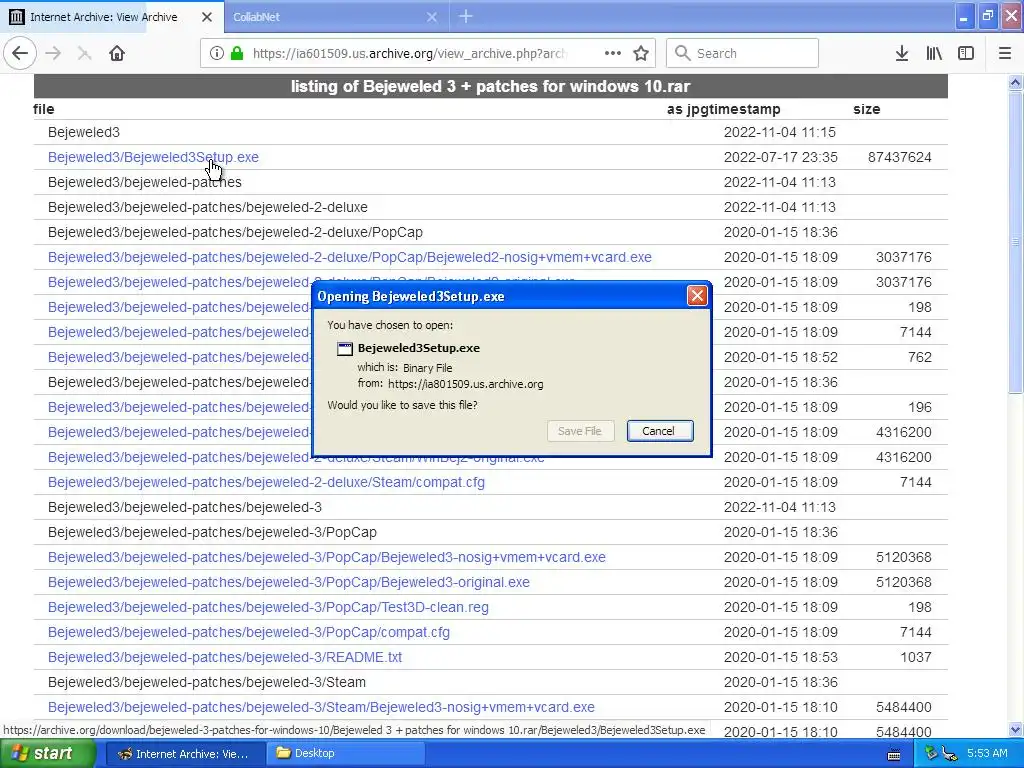Open a new tab with plus icon

(x=466, y=16)
